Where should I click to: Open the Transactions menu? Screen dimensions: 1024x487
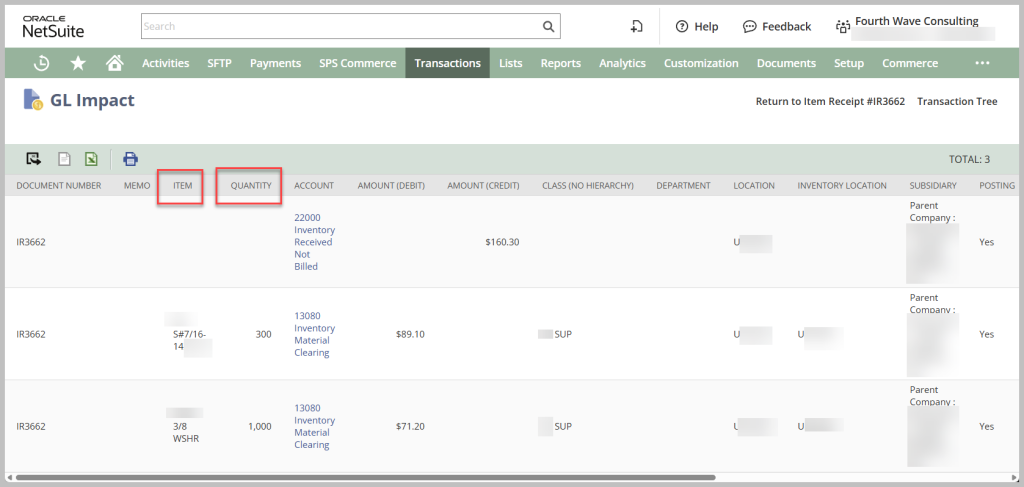coord(447,63)
